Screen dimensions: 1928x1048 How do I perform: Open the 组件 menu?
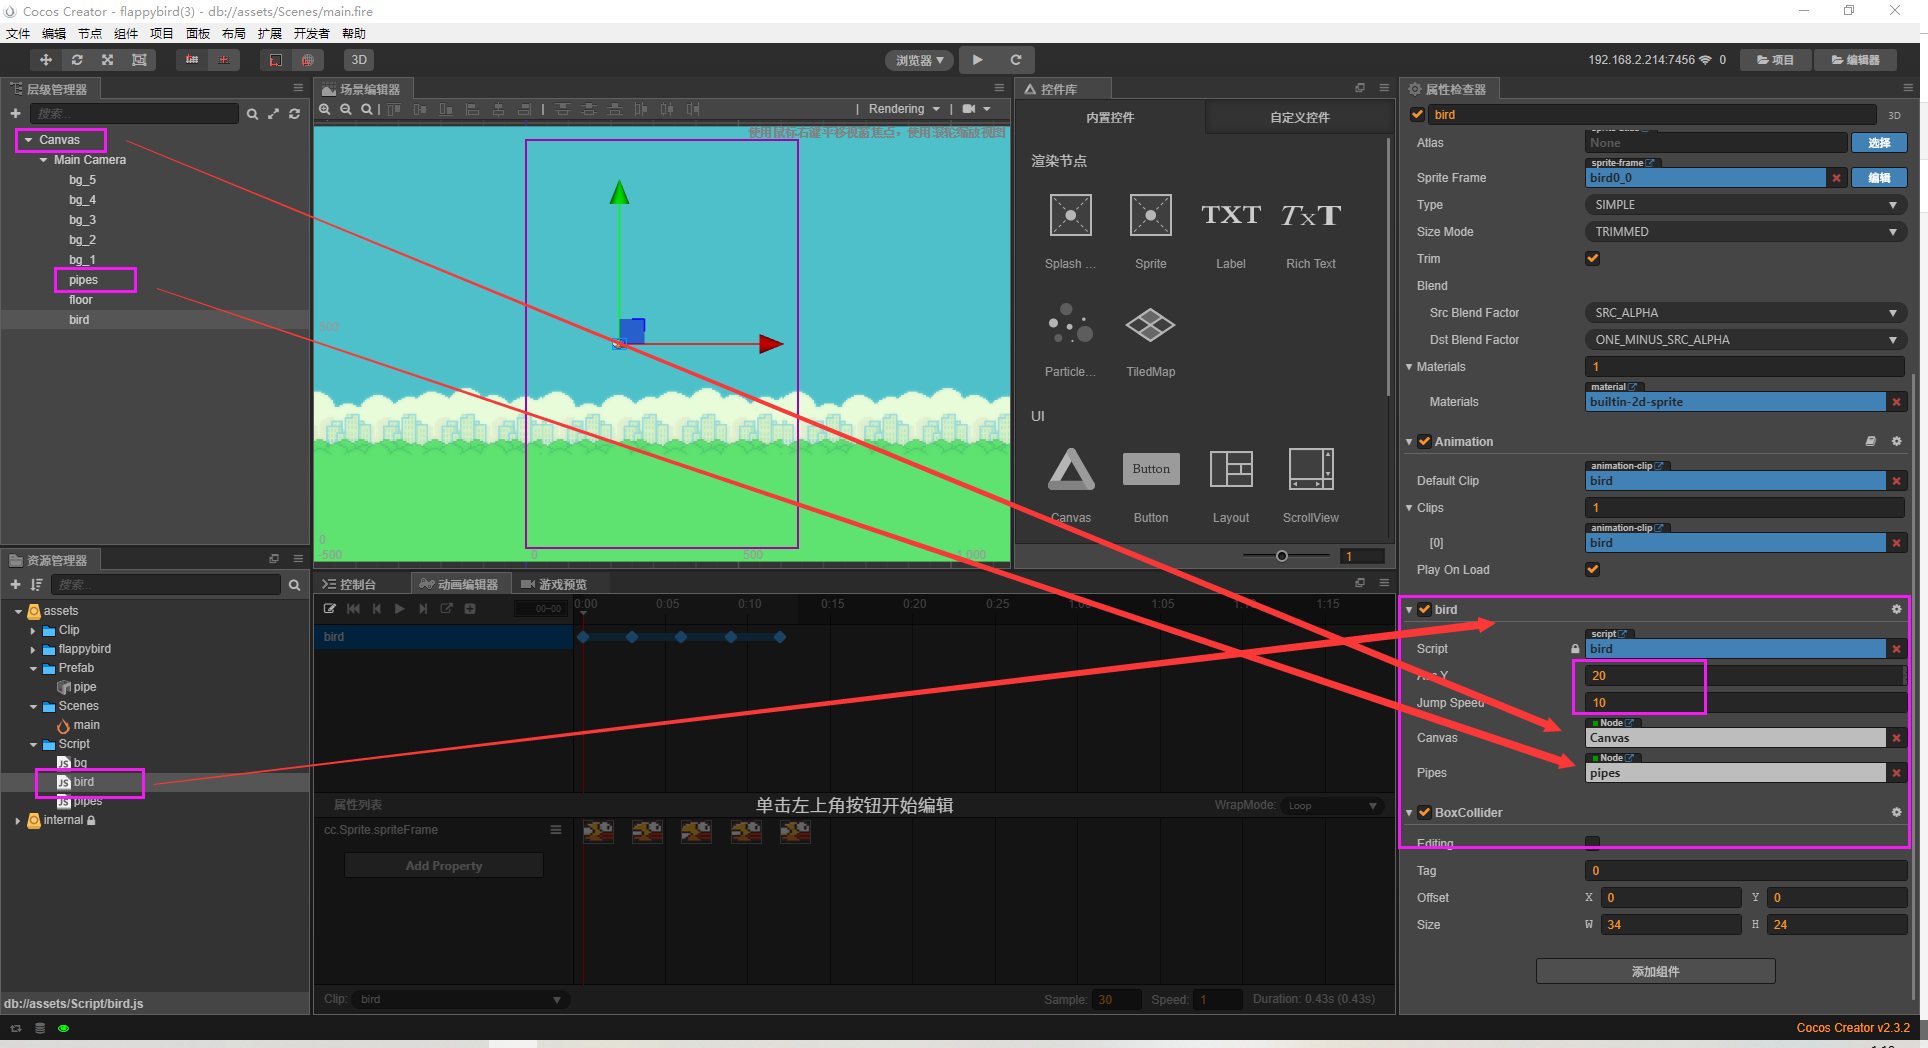point(126,34)
